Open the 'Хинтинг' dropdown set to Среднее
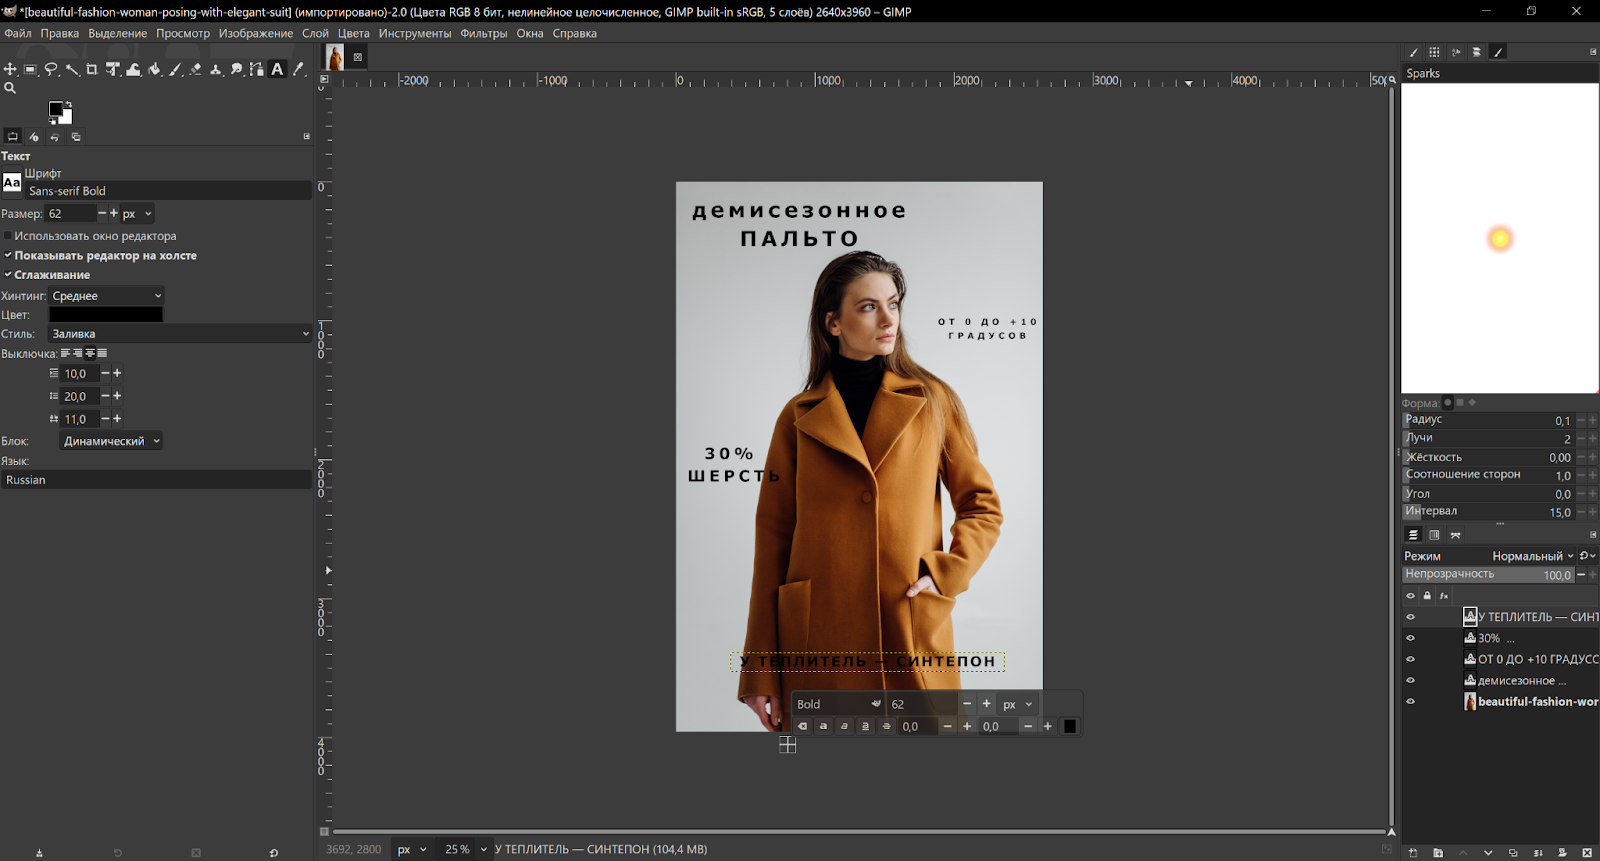This screenshot has height=861, width=1600. point(106,296)
